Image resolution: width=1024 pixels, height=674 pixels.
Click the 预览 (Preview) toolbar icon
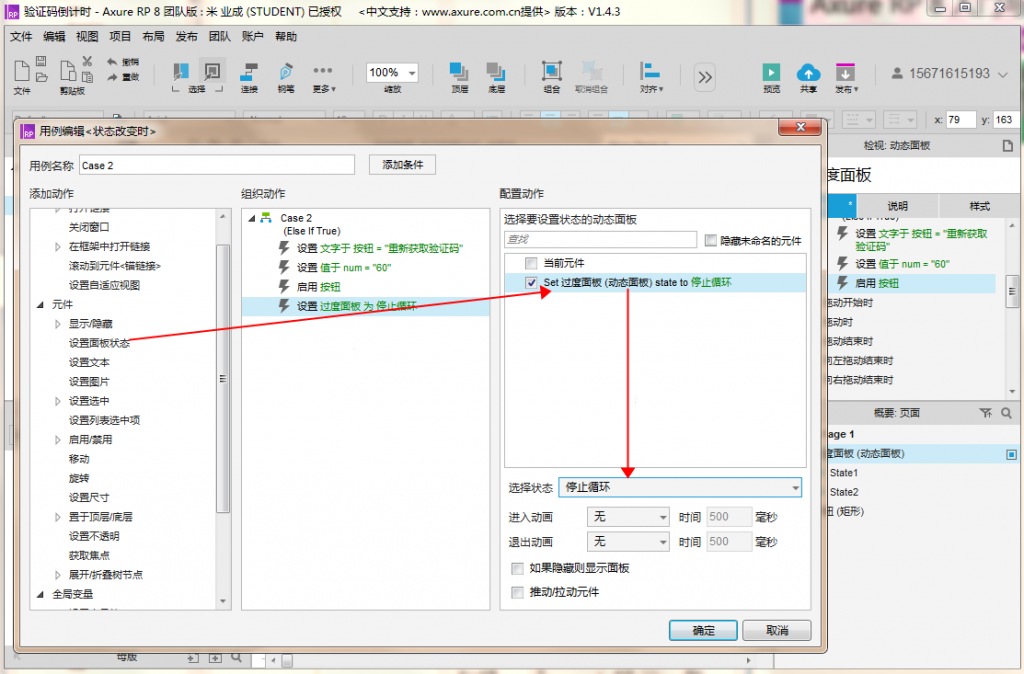coord(771,73)
